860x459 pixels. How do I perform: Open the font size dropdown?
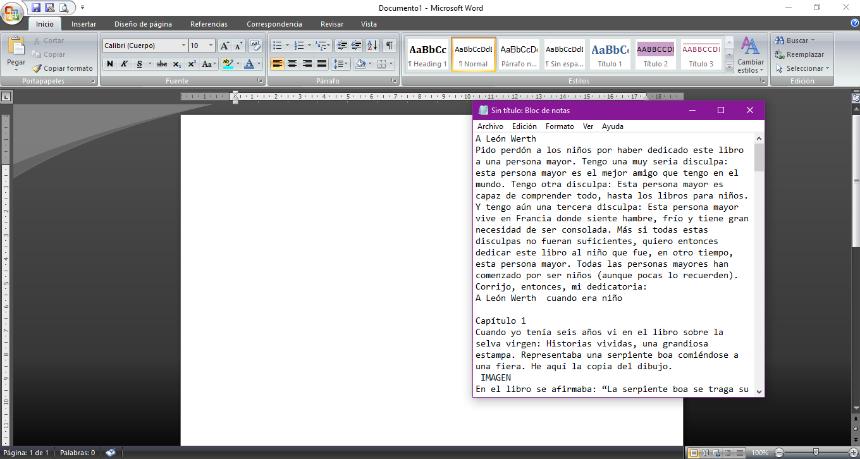[210, 45]
